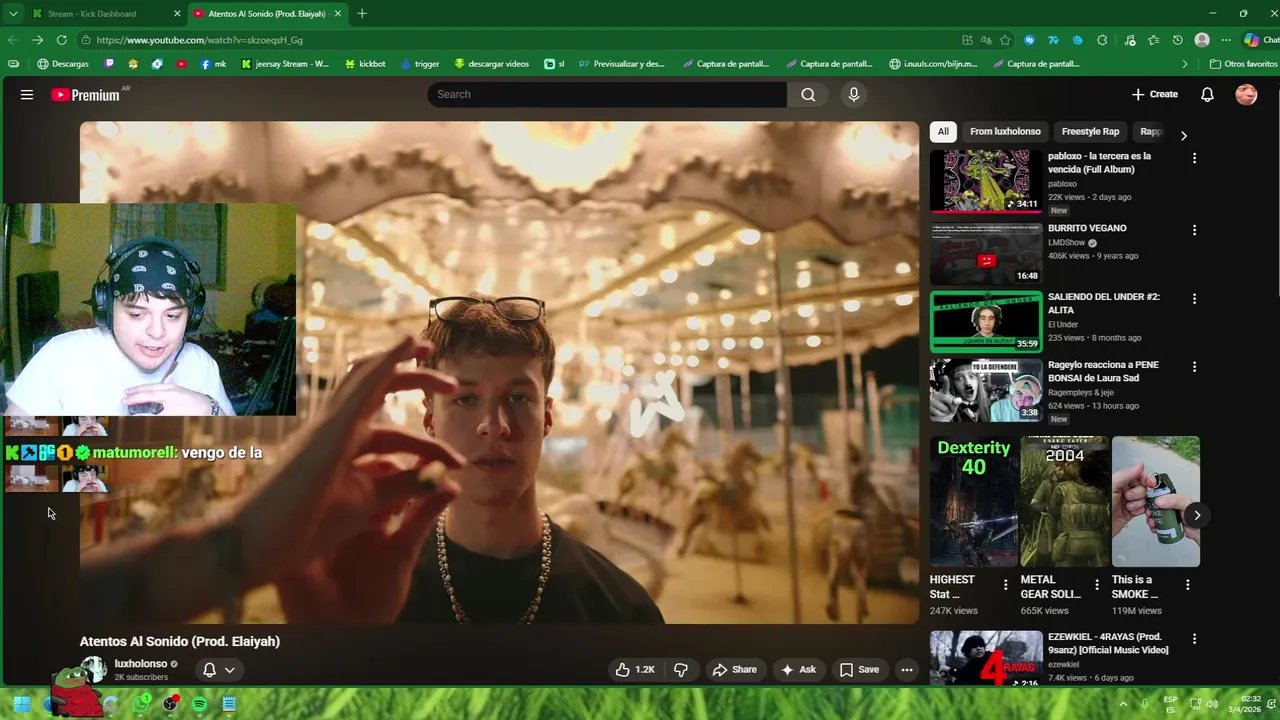This screenshot has width=1280, height=720.
Task: Open BURRITO VEGANO video thumbnail
Action: pos(986,253)
